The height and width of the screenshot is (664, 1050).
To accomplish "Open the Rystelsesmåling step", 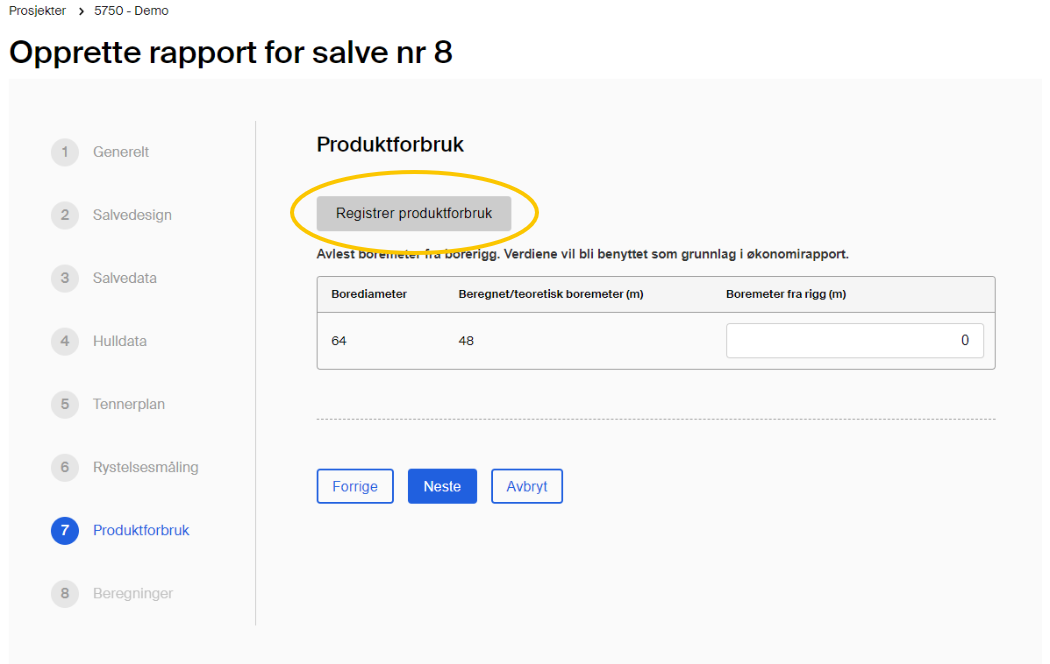I will (146, 467).
